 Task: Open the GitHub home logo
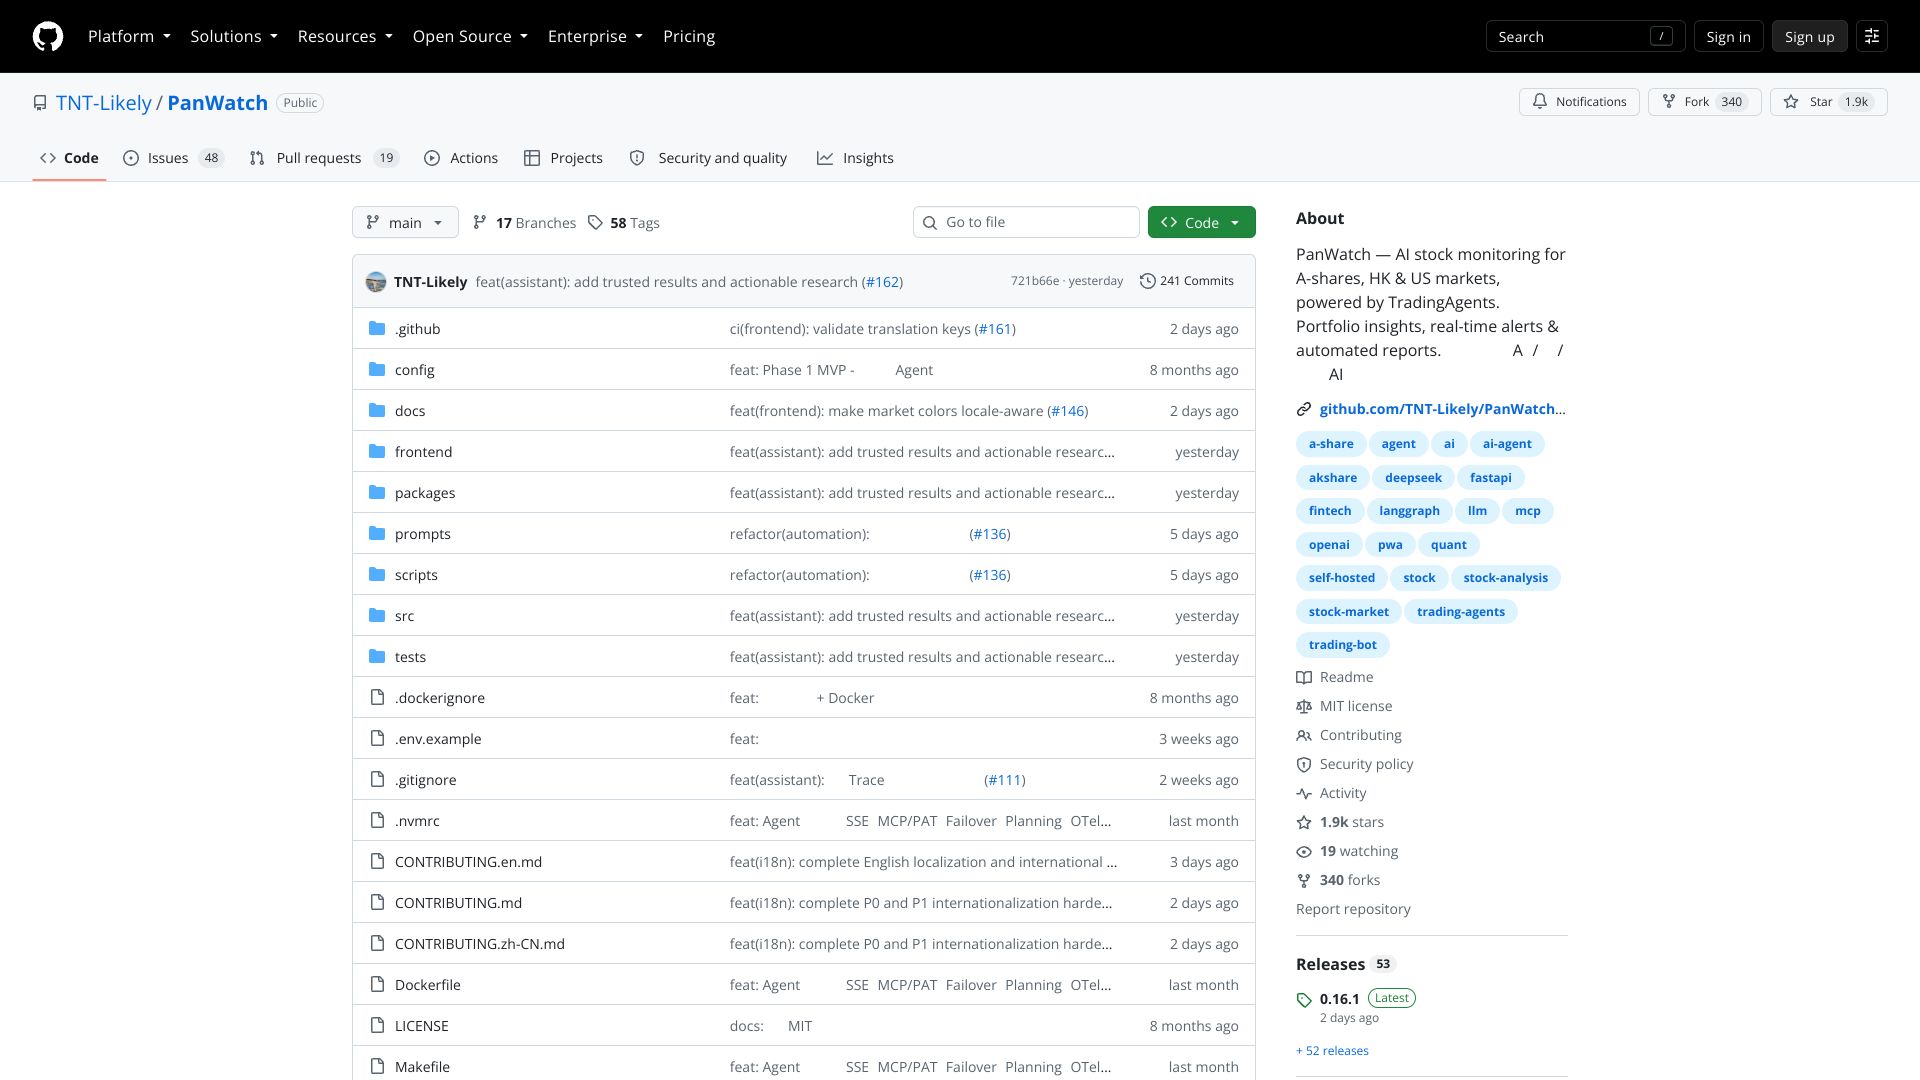point(48,36)
